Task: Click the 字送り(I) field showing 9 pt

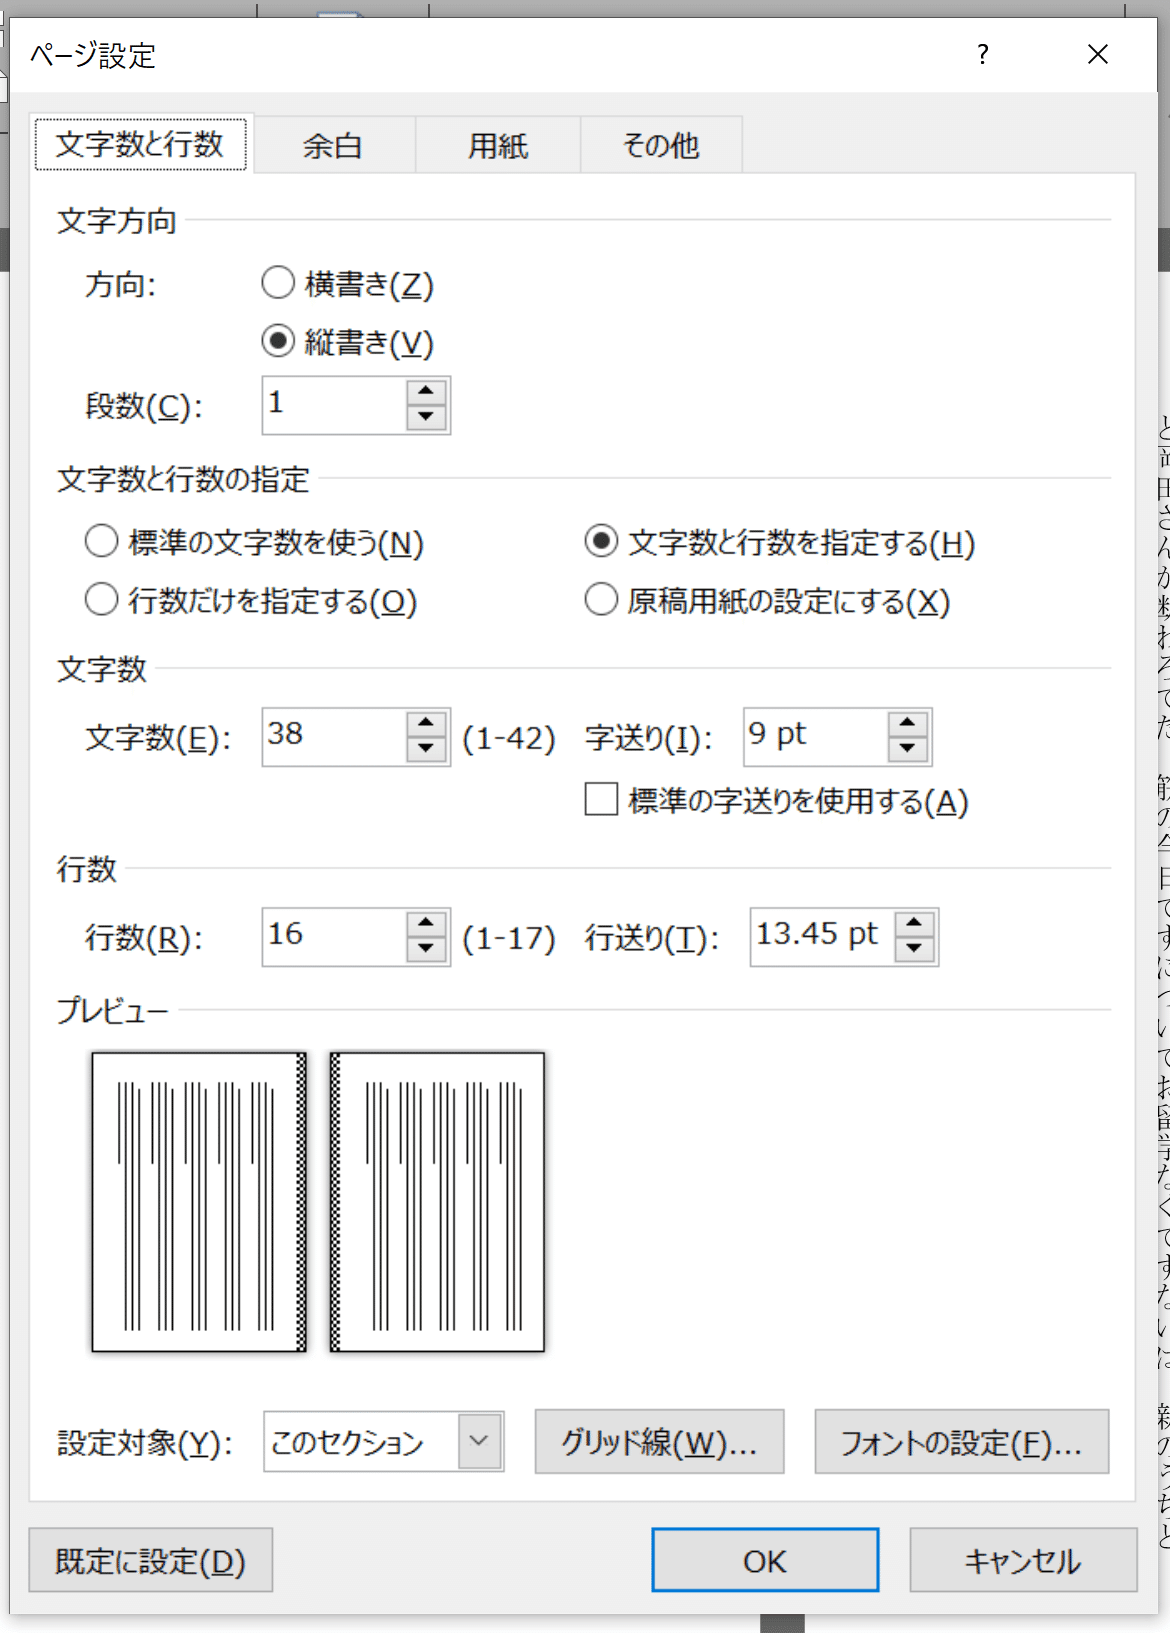Action: click(816, 737)
